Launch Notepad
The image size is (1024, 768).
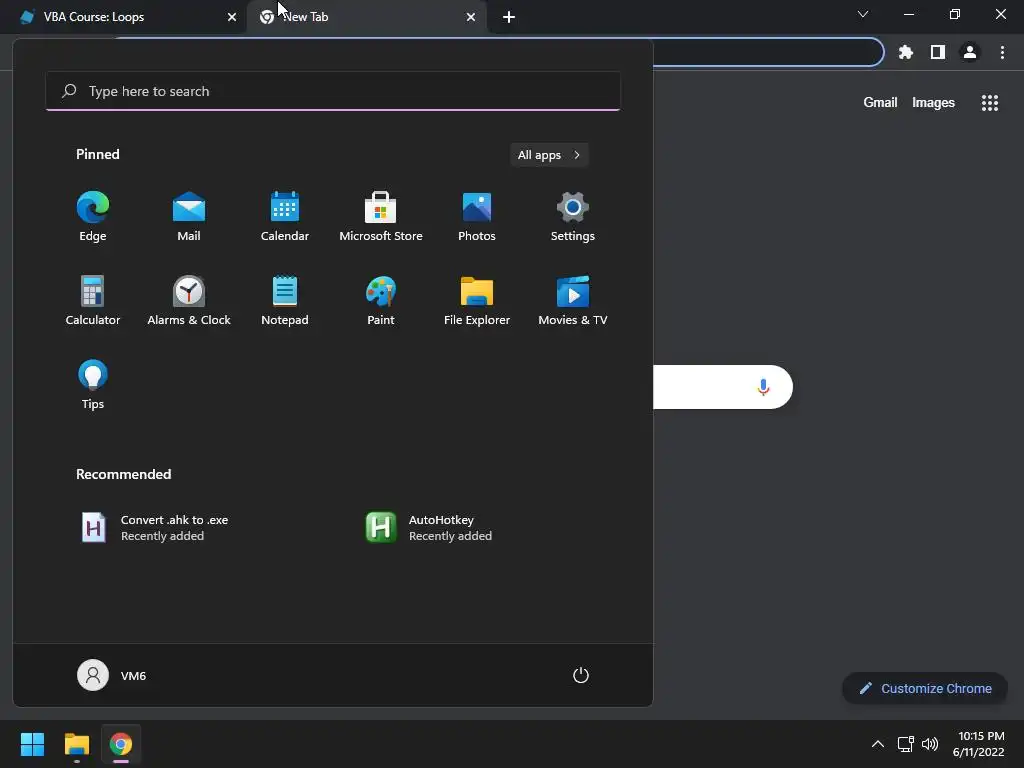pos(285,300)
